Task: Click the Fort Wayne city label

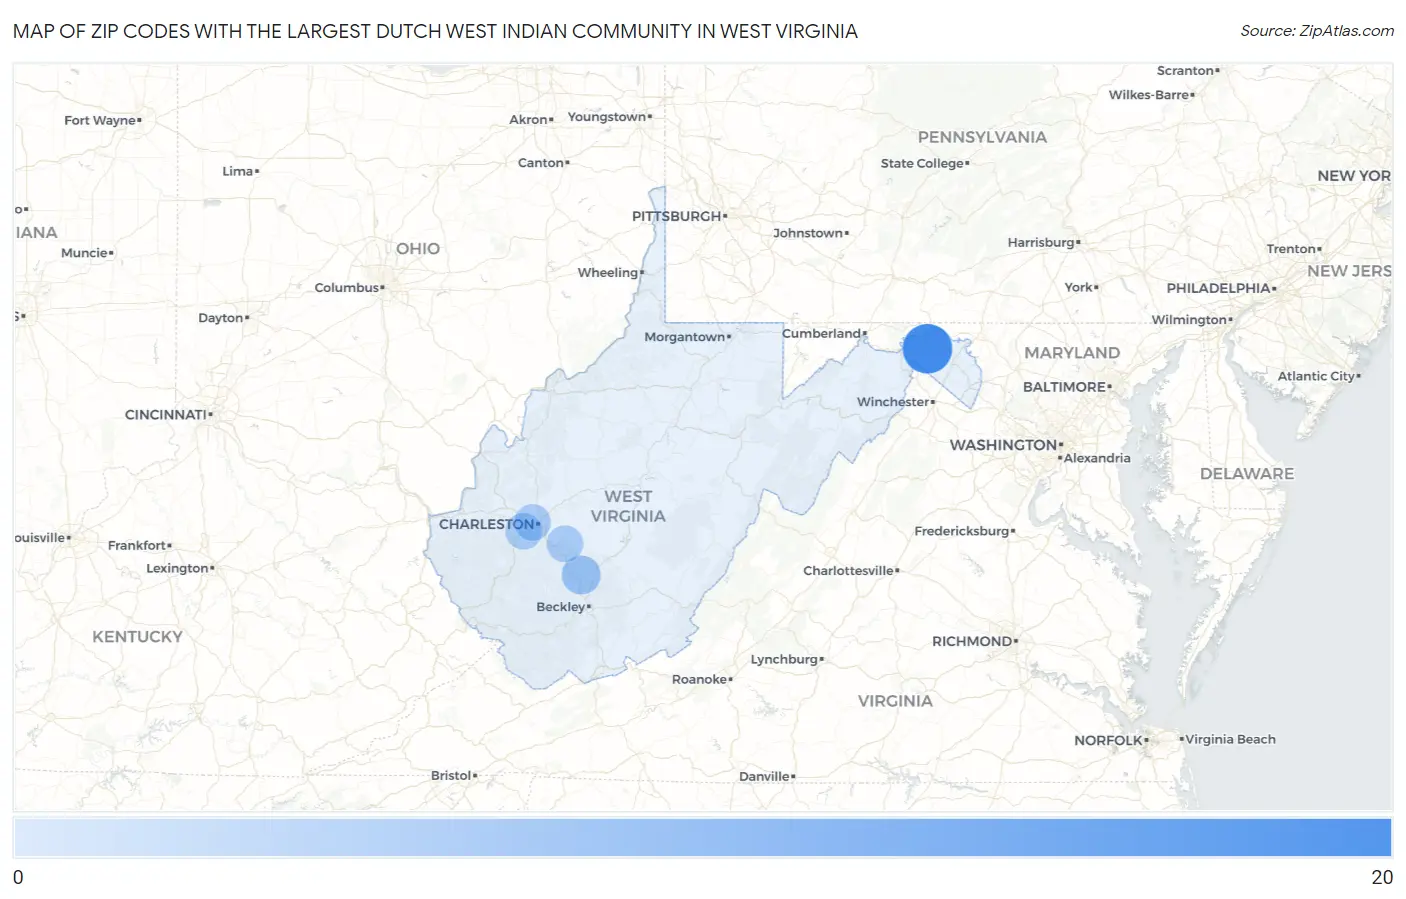Action: 100,120
